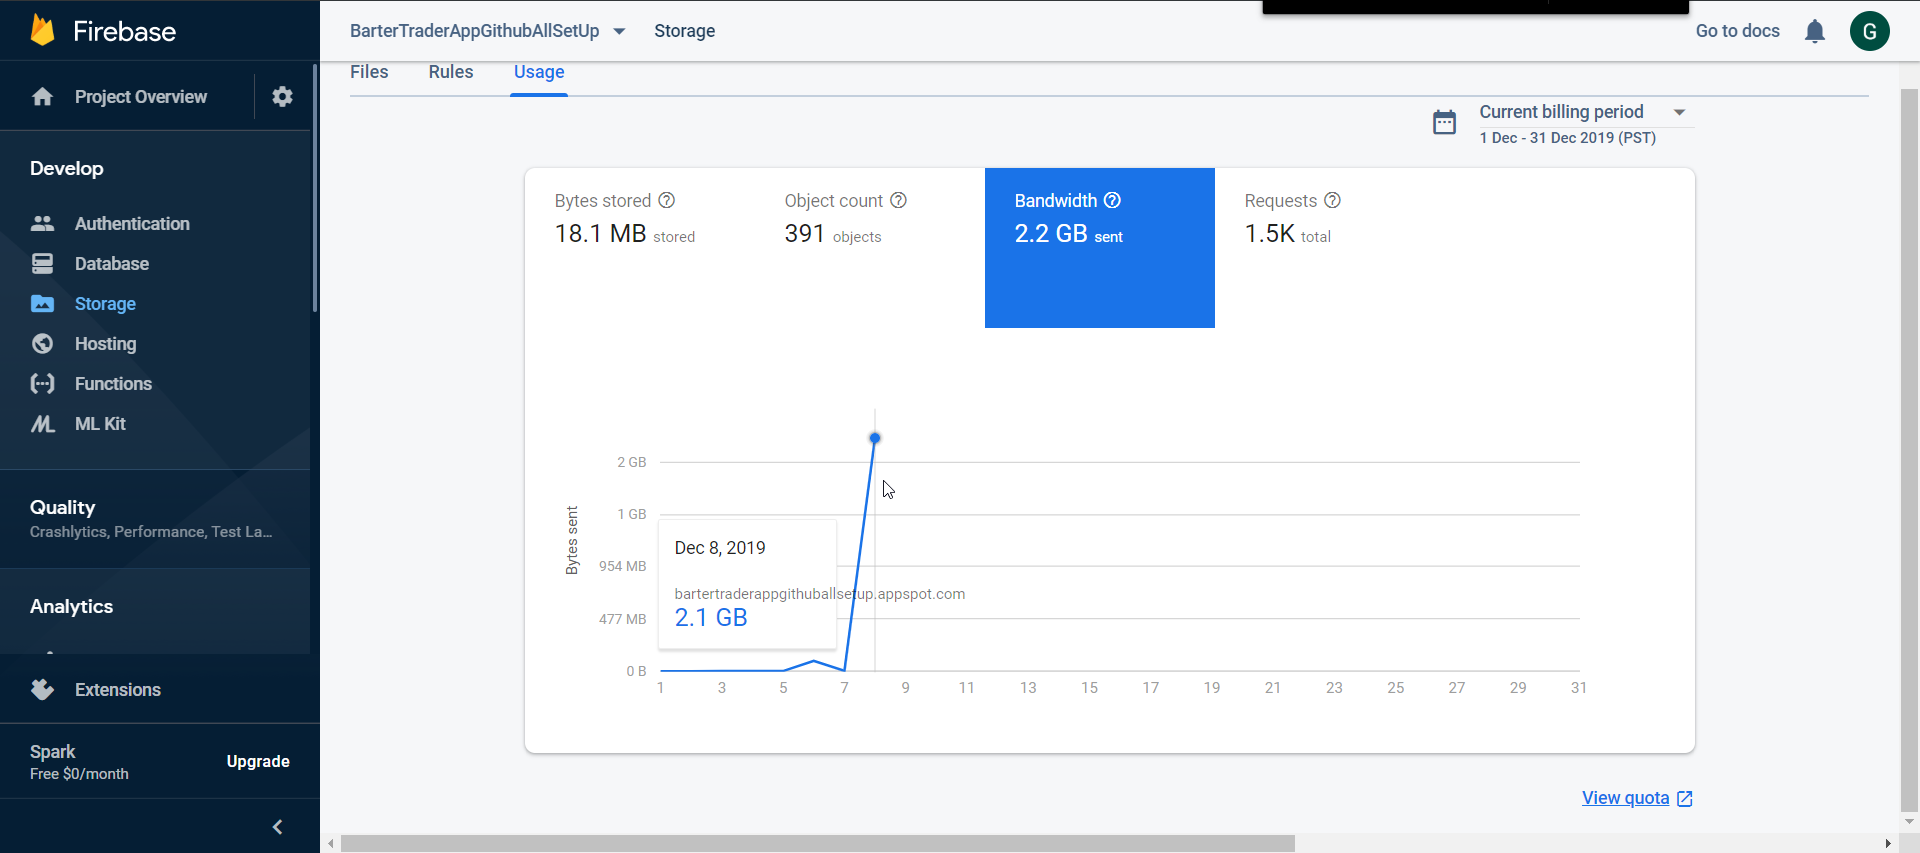Show help for Requests metric
The height and width of the screenshot is (853, 1920).
click(x=1332, y=200)
